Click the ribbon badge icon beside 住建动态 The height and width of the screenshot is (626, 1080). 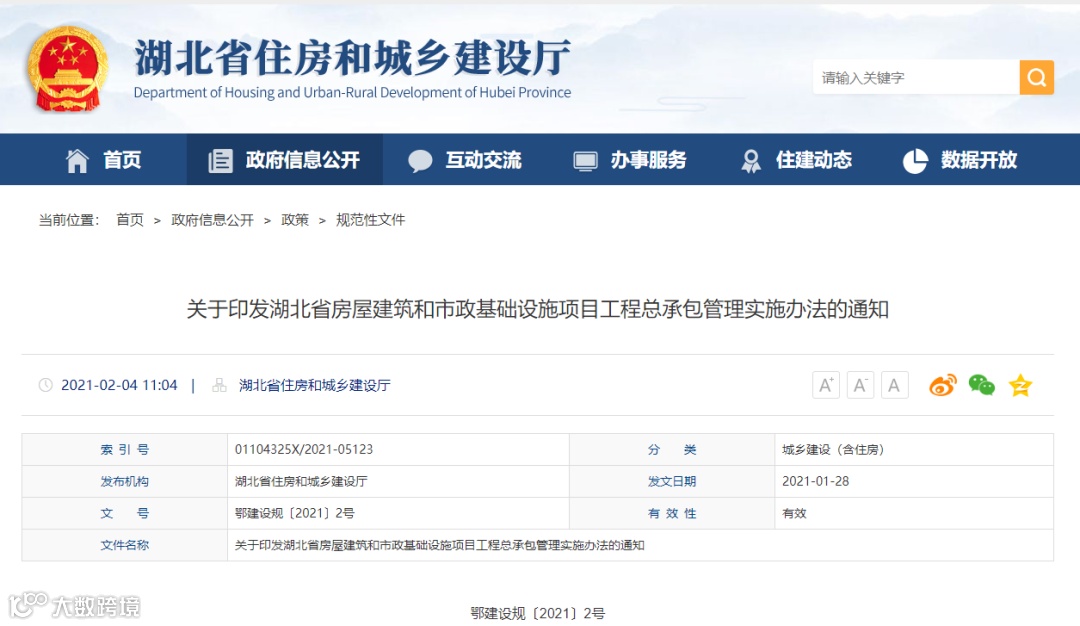751,161
